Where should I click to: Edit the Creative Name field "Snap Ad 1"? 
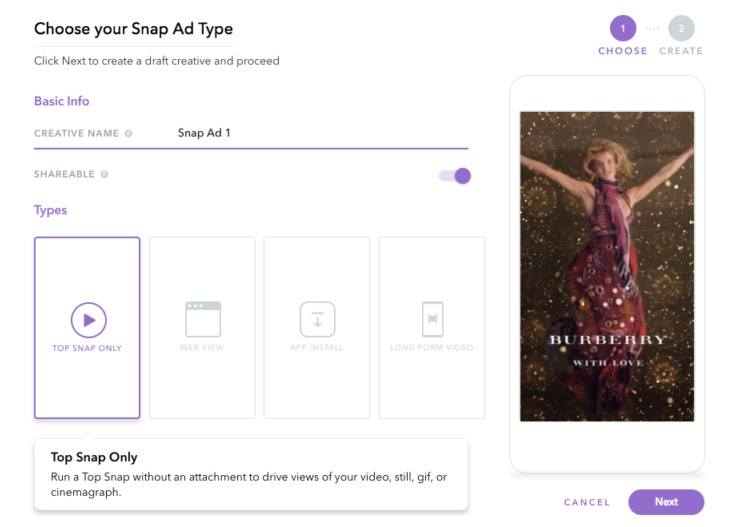tap(300, 133)
